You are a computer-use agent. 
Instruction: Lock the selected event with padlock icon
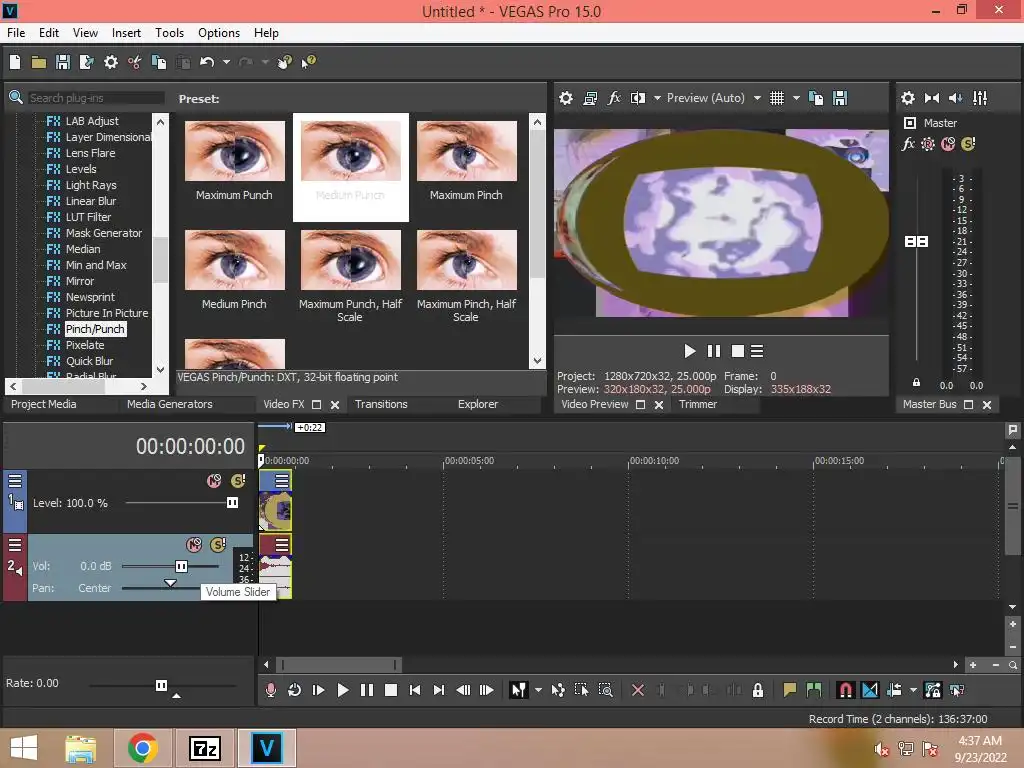pyautogui.click(x=758, y=690)
